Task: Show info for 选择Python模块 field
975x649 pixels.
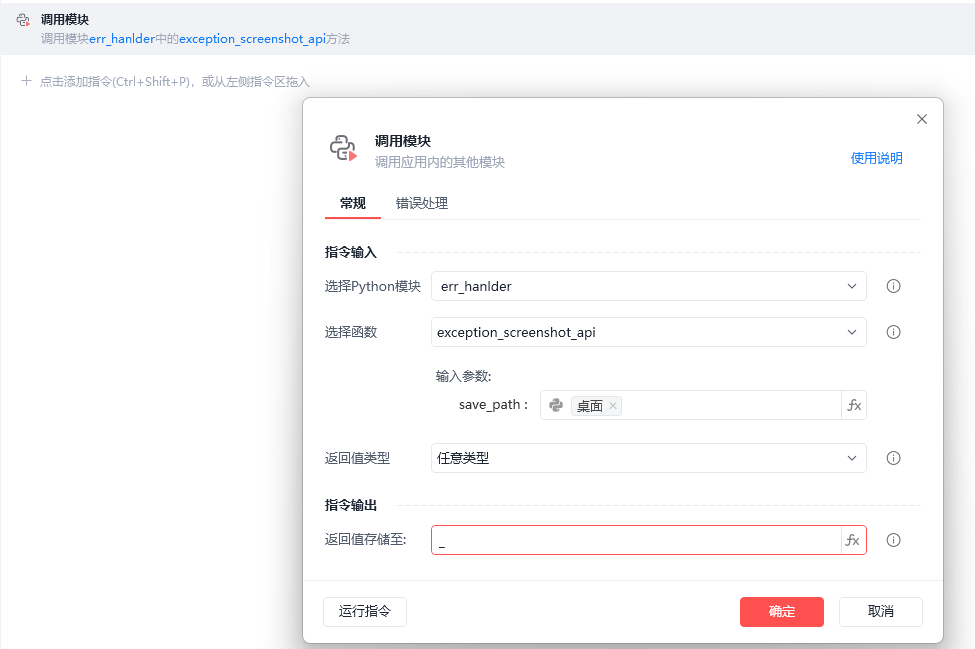Action: click(893, 286)
